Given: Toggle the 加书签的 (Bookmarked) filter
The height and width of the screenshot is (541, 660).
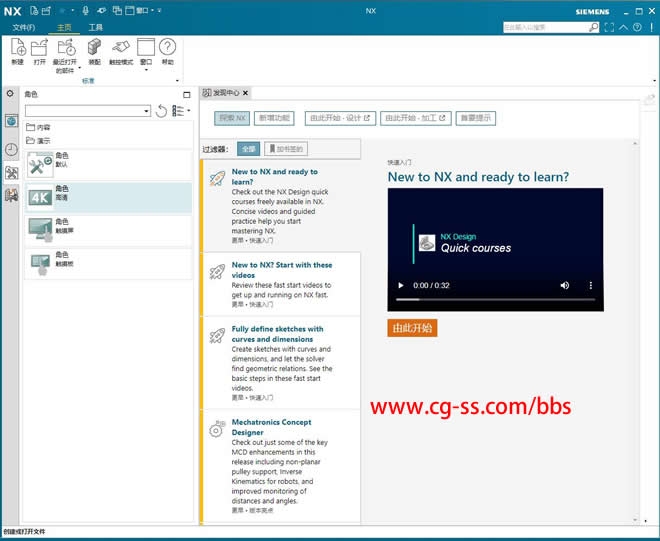Looking at the screenshot, I should click(x=285, y=149).
